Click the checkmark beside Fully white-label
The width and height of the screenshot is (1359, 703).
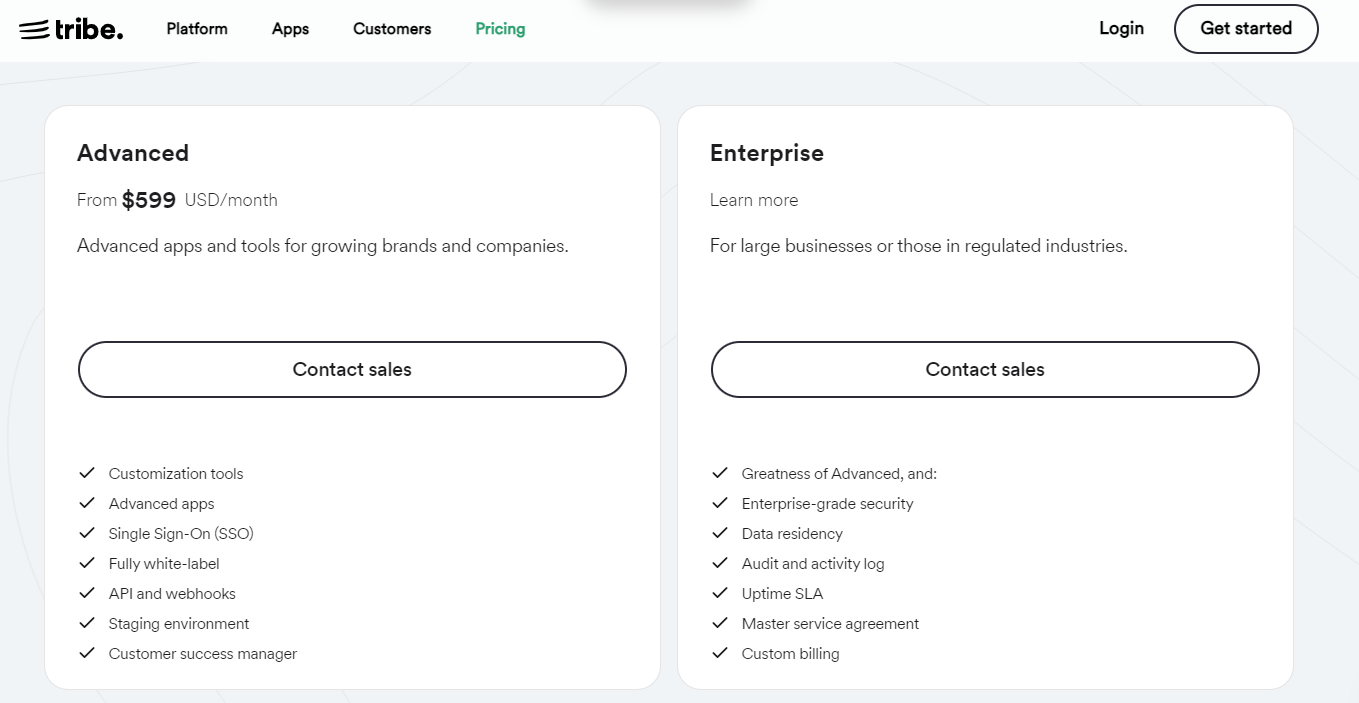click(87, 563)
